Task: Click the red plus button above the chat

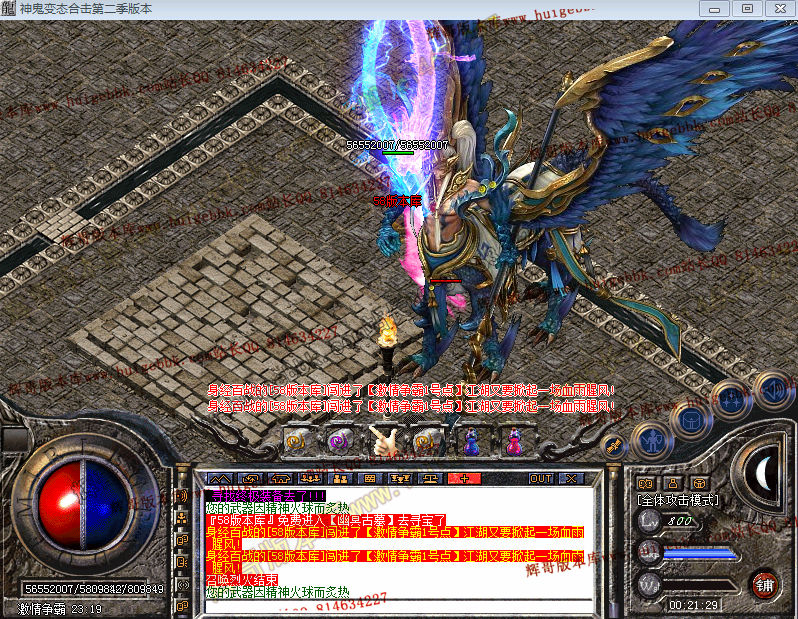Action: click(x=464, y=479)
